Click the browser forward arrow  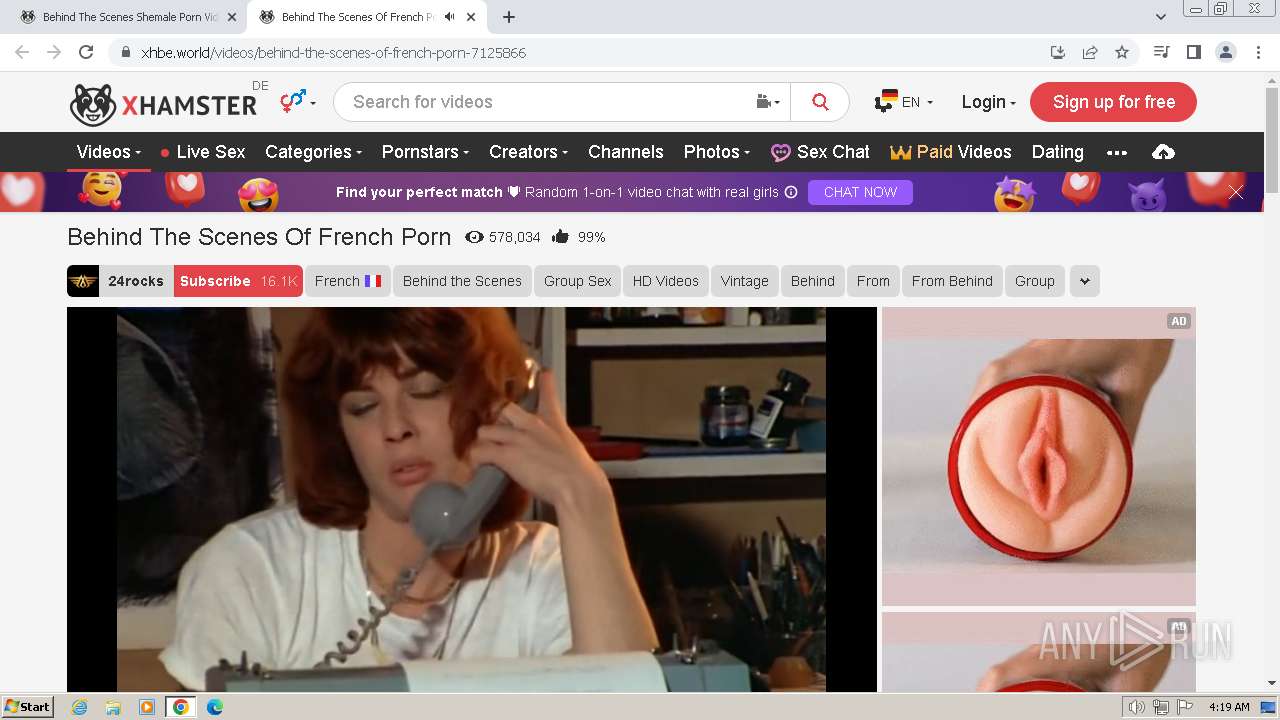(x=54, y=52)
